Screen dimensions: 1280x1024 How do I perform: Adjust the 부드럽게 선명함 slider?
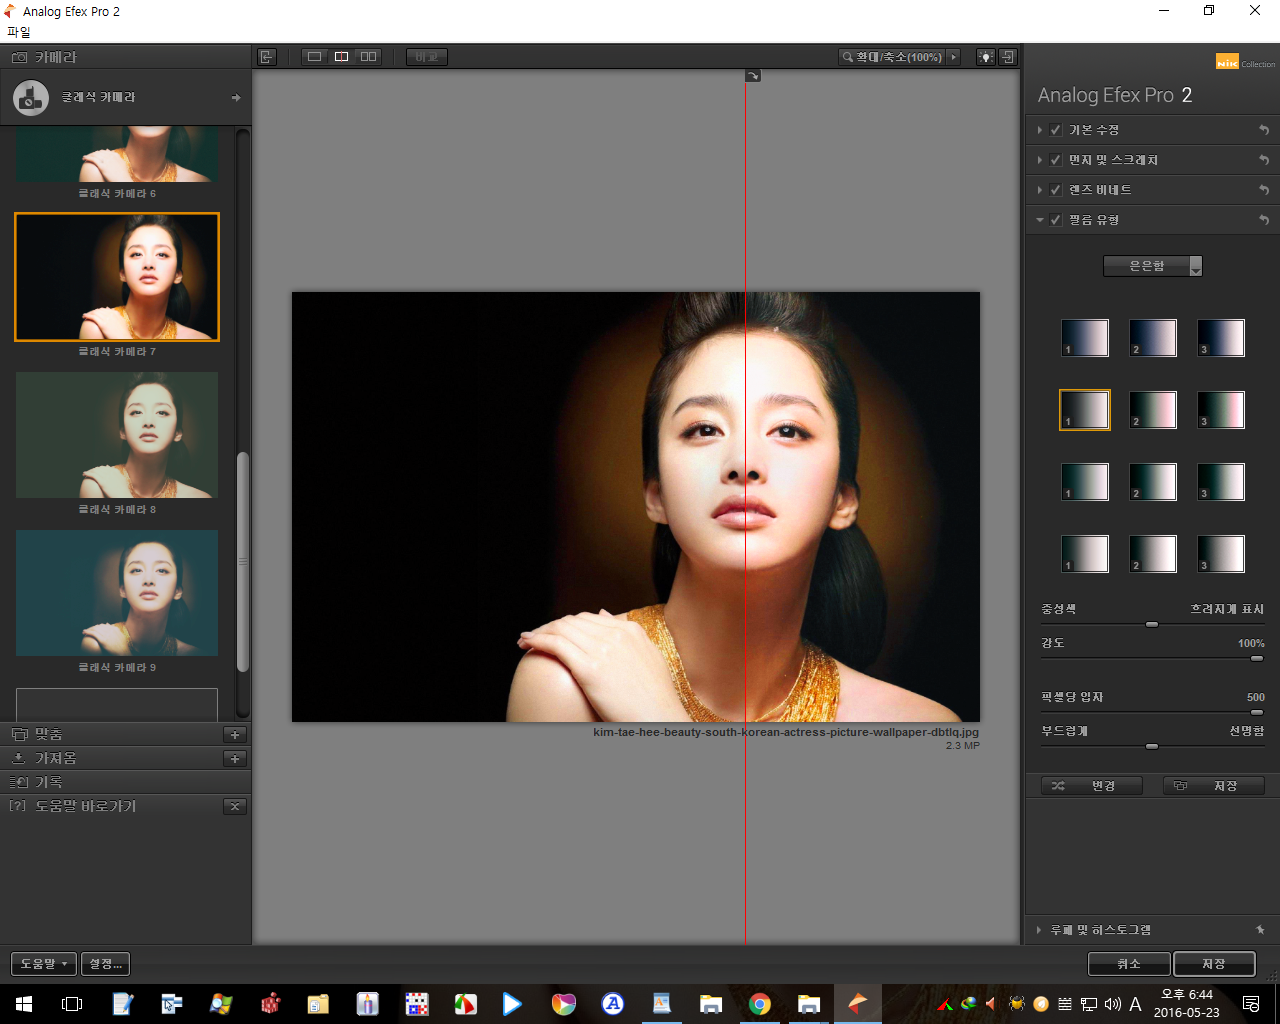tap(1152, 746)
